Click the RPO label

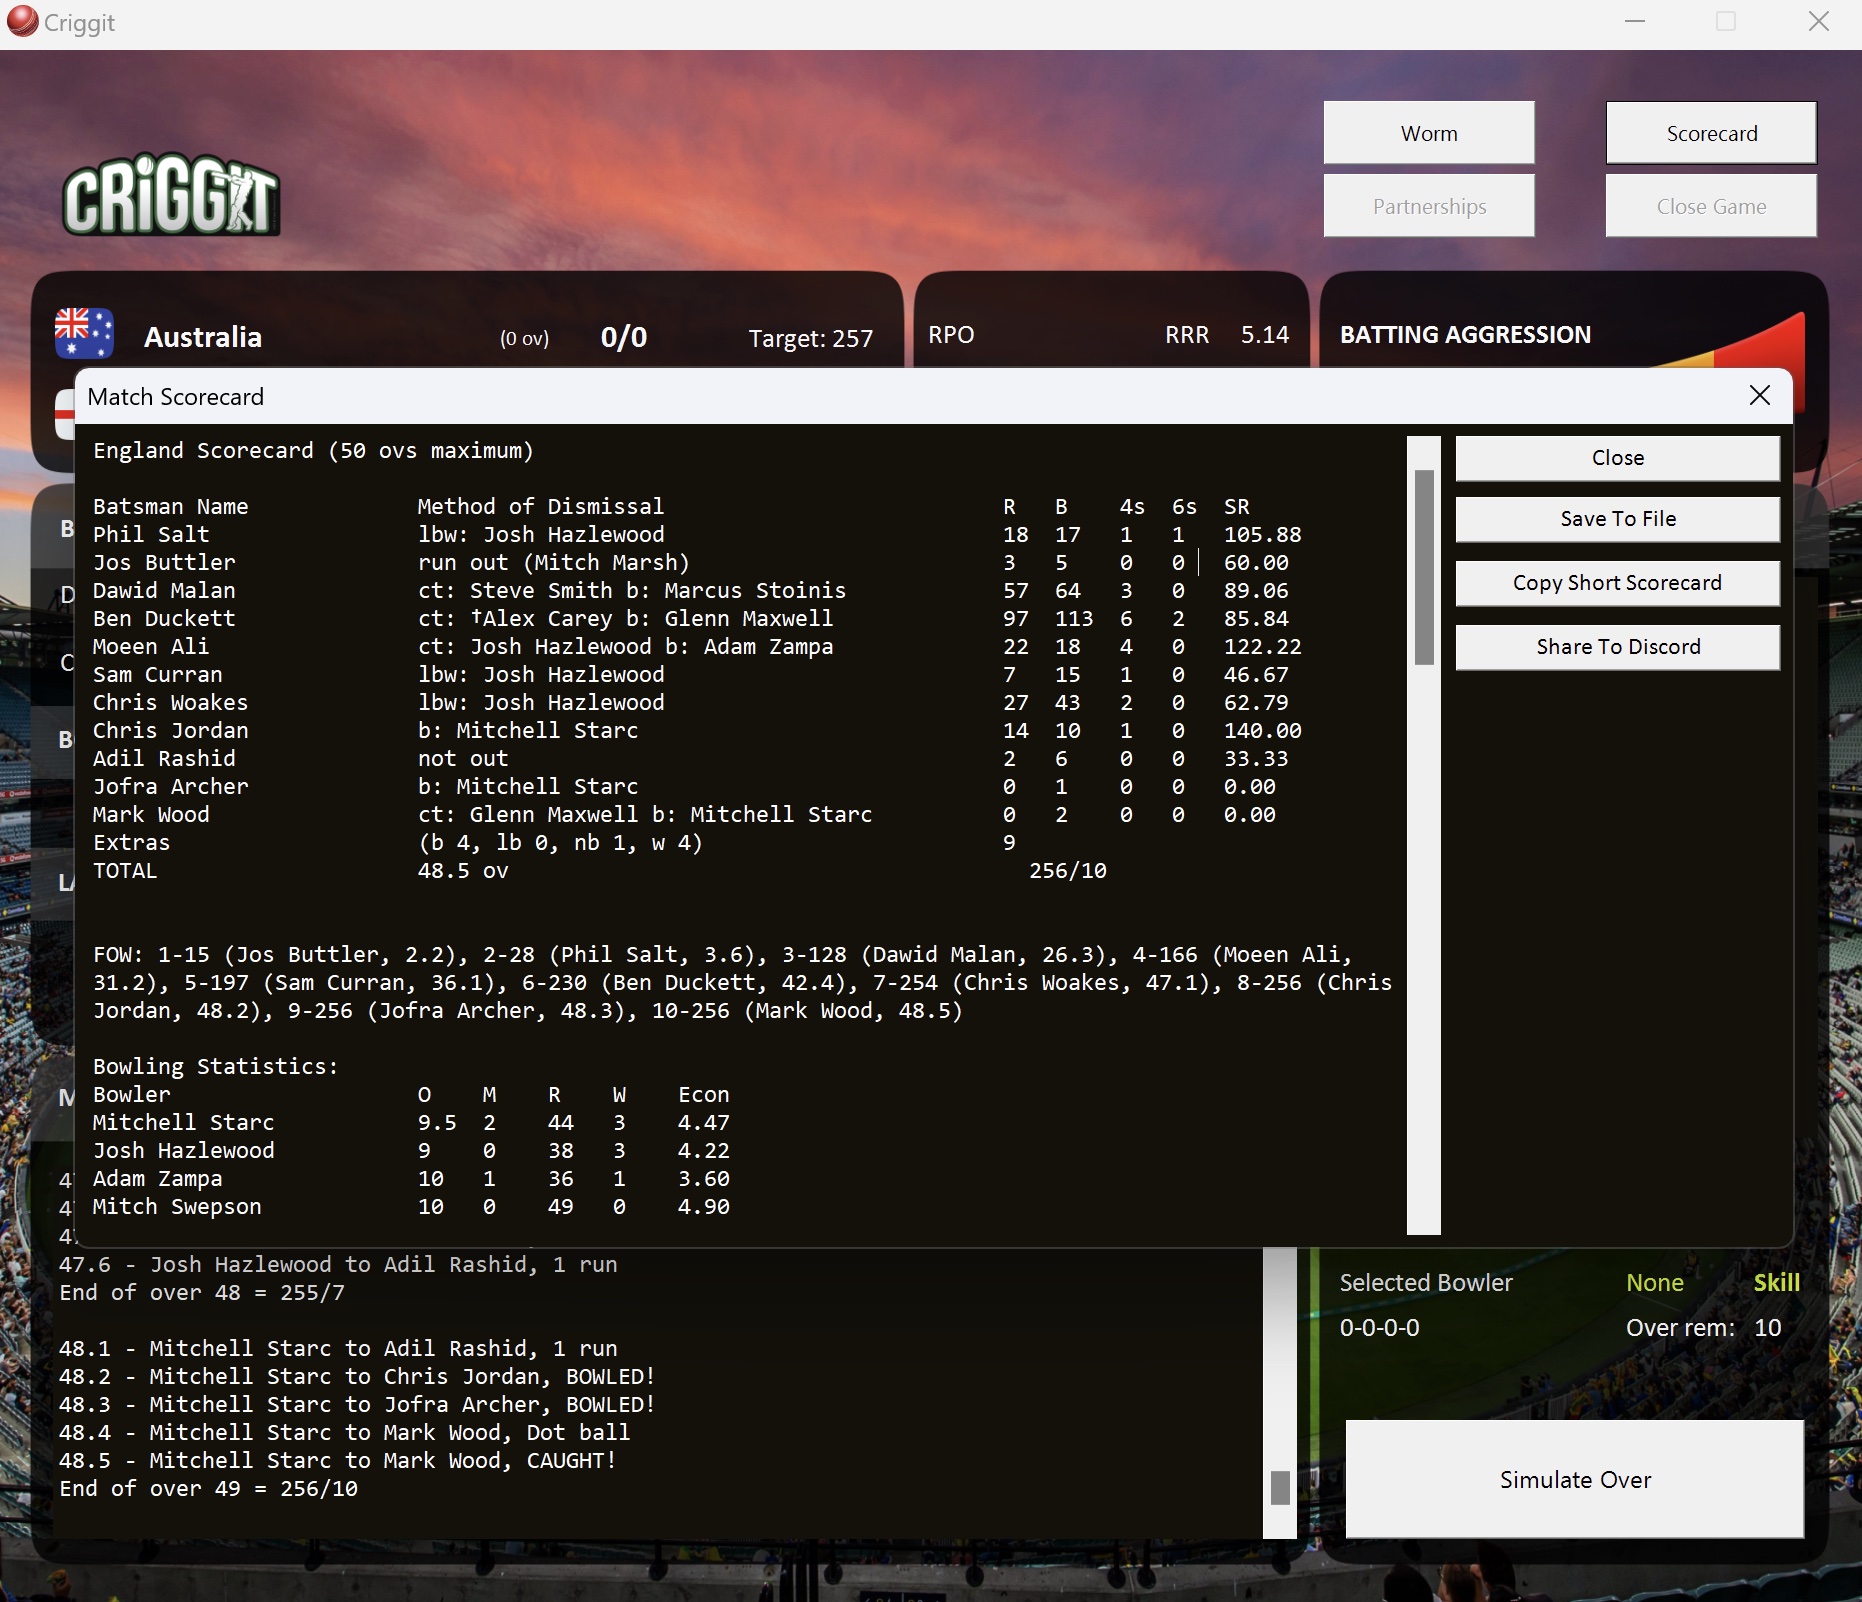click(951, 335)
